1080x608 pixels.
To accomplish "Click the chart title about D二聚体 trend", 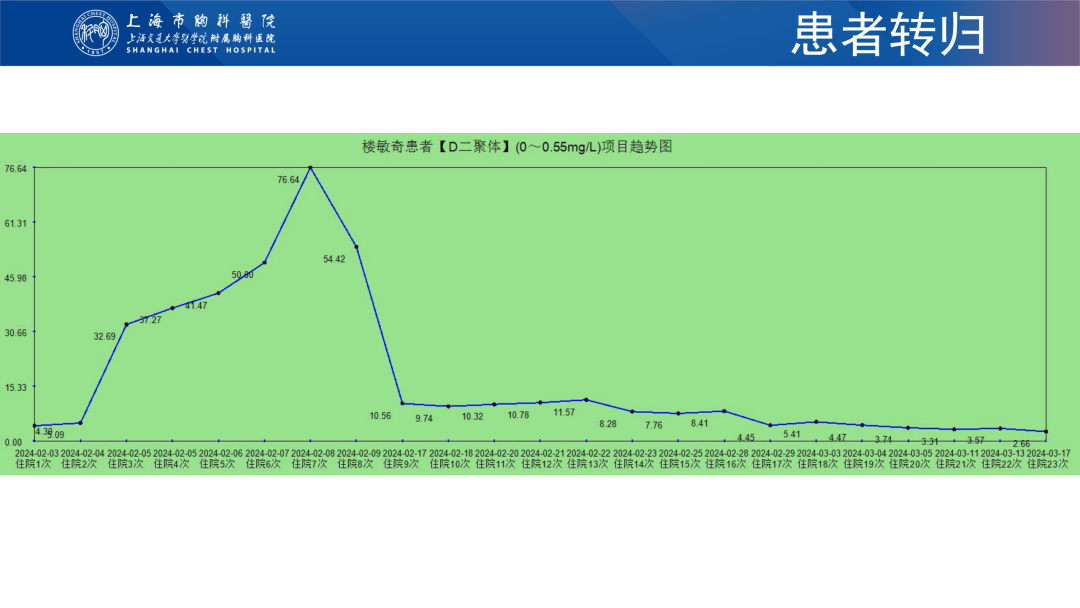I will [x=517, y=147].
